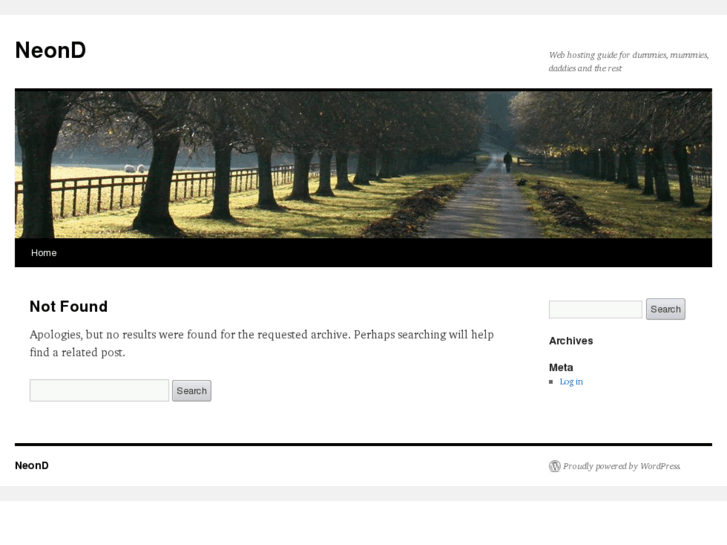Screen dimensions: 727x545
Task: Select the Not Found heading text
Action: [x=69, y=307]
